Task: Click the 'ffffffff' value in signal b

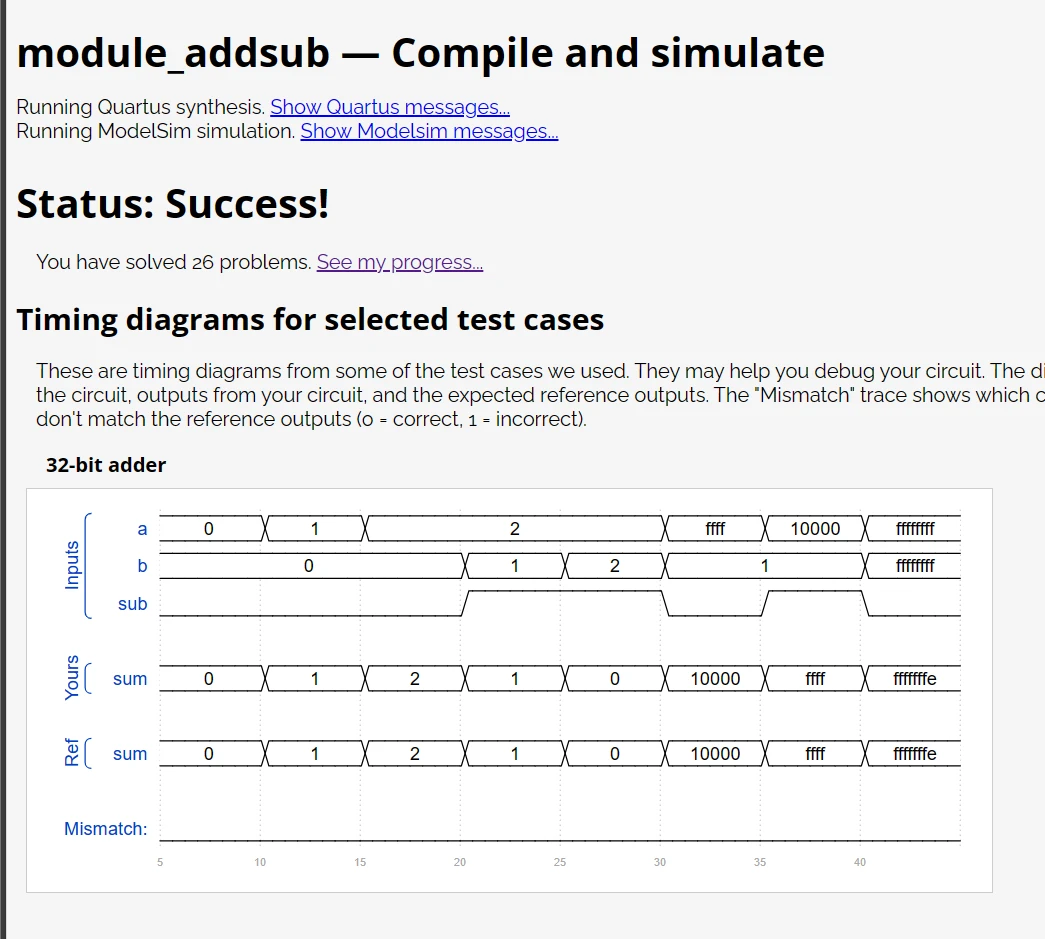Action: point(914,566)
